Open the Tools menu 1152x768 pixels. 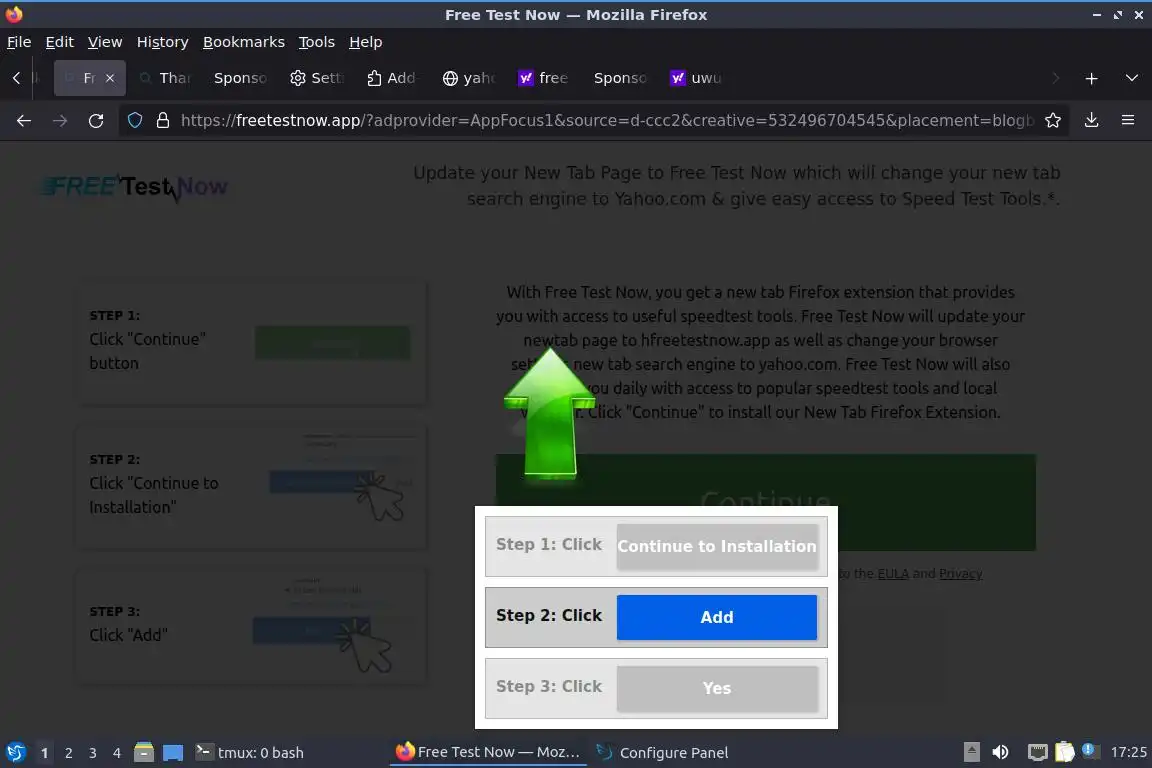pos(317,42)
